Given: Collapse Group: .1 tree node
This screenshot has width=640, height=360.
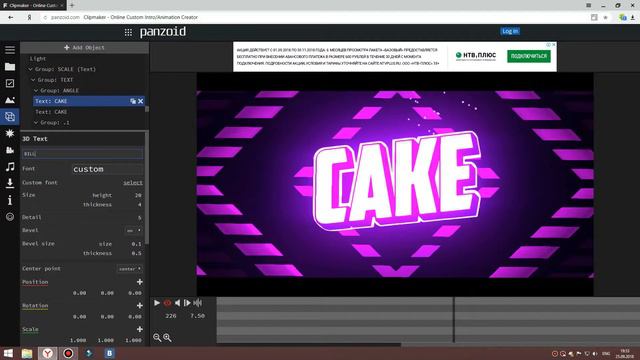Looking at the screenshot, I should [36, 122].
